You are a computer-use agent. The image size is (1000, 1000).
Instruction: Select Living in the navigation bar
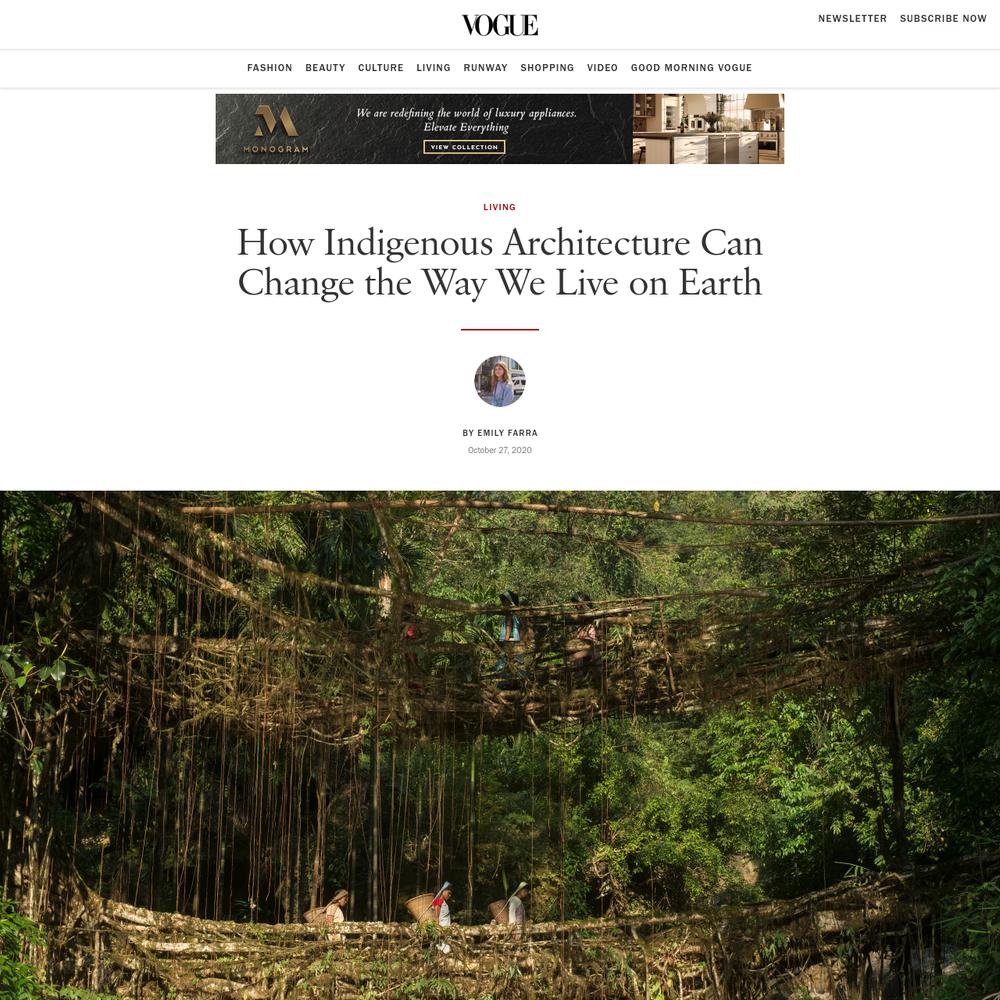pos(433,68)
